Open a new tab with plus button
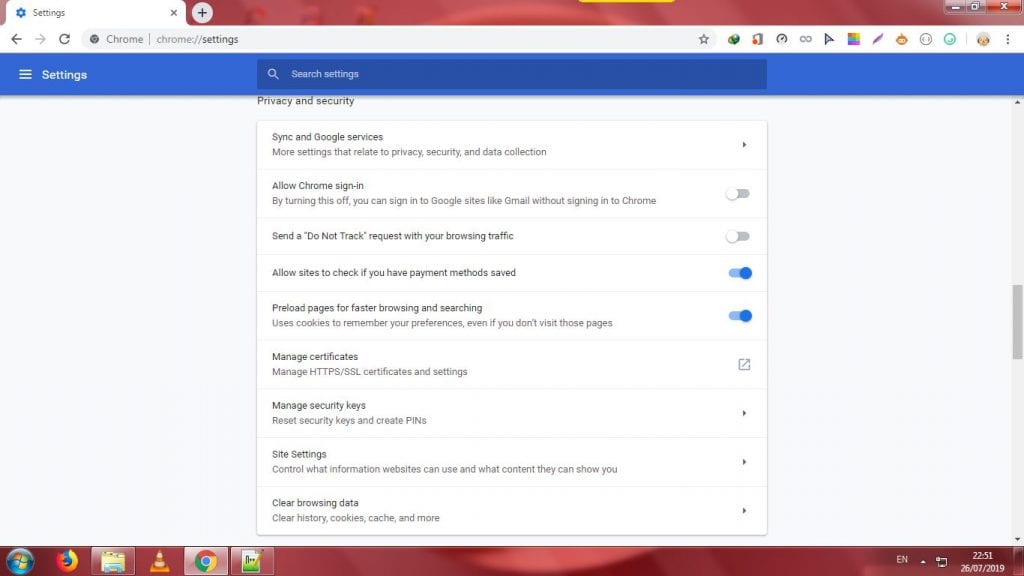This screenshot has width=1024, height=576. [202, 13]
